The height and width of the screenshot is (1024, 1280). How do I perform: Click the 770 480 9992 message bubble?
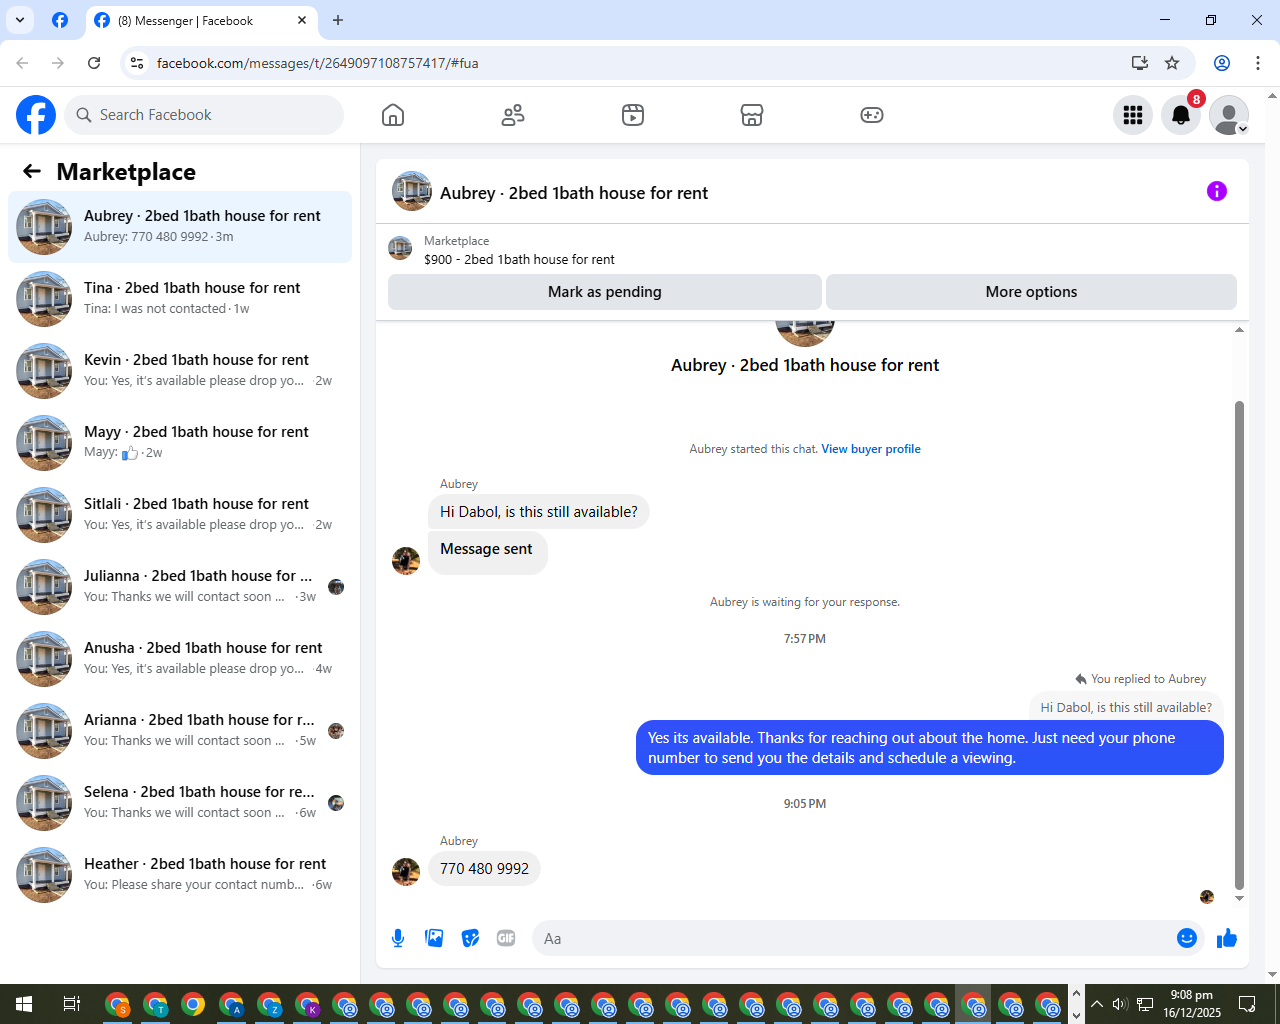click(x=484, y=869)
